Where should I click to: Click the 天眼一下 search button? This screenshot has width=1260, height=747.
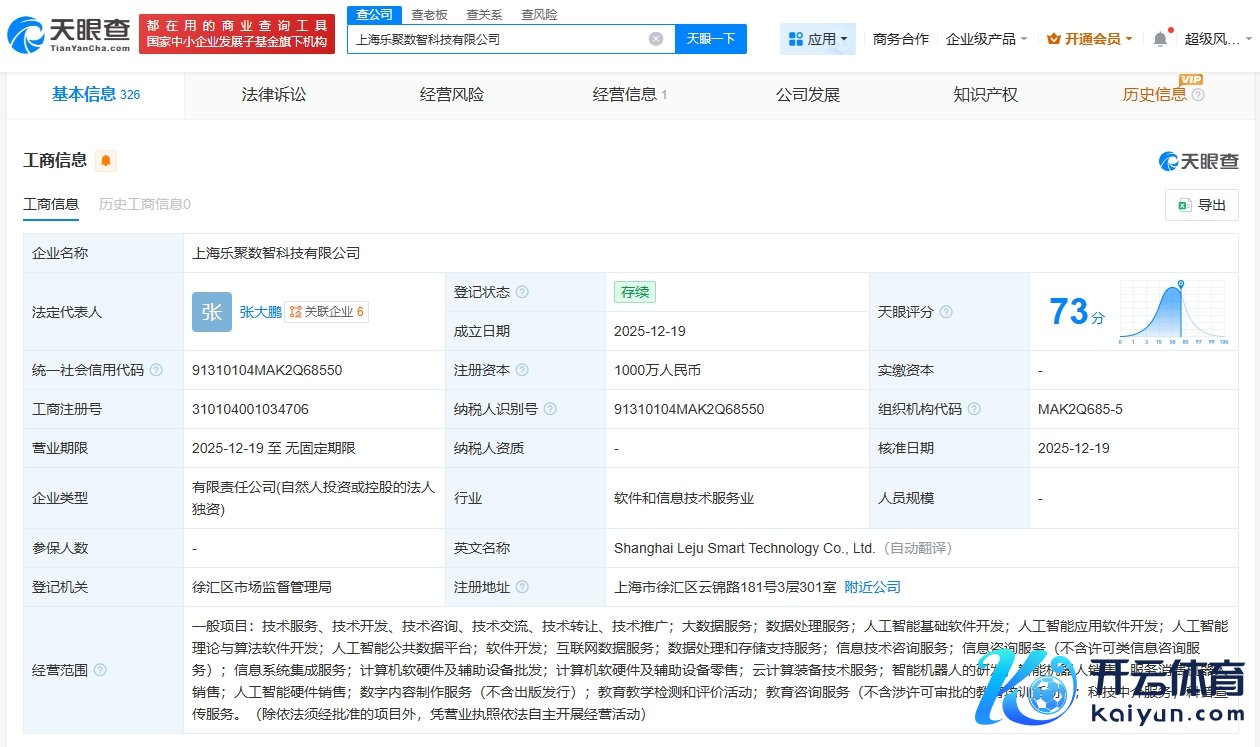(x=710, y=39)
